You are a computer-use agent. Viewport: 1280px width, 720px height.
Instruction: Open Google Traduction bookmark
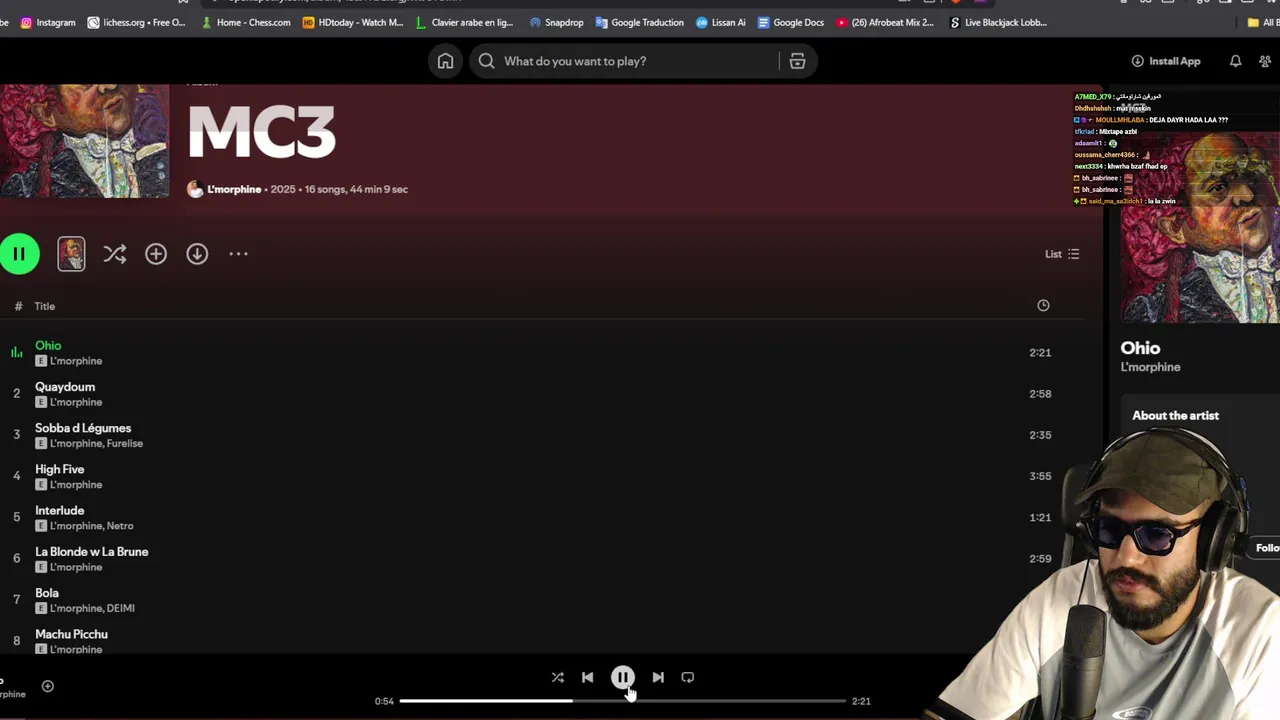click(x=640, y=22)
